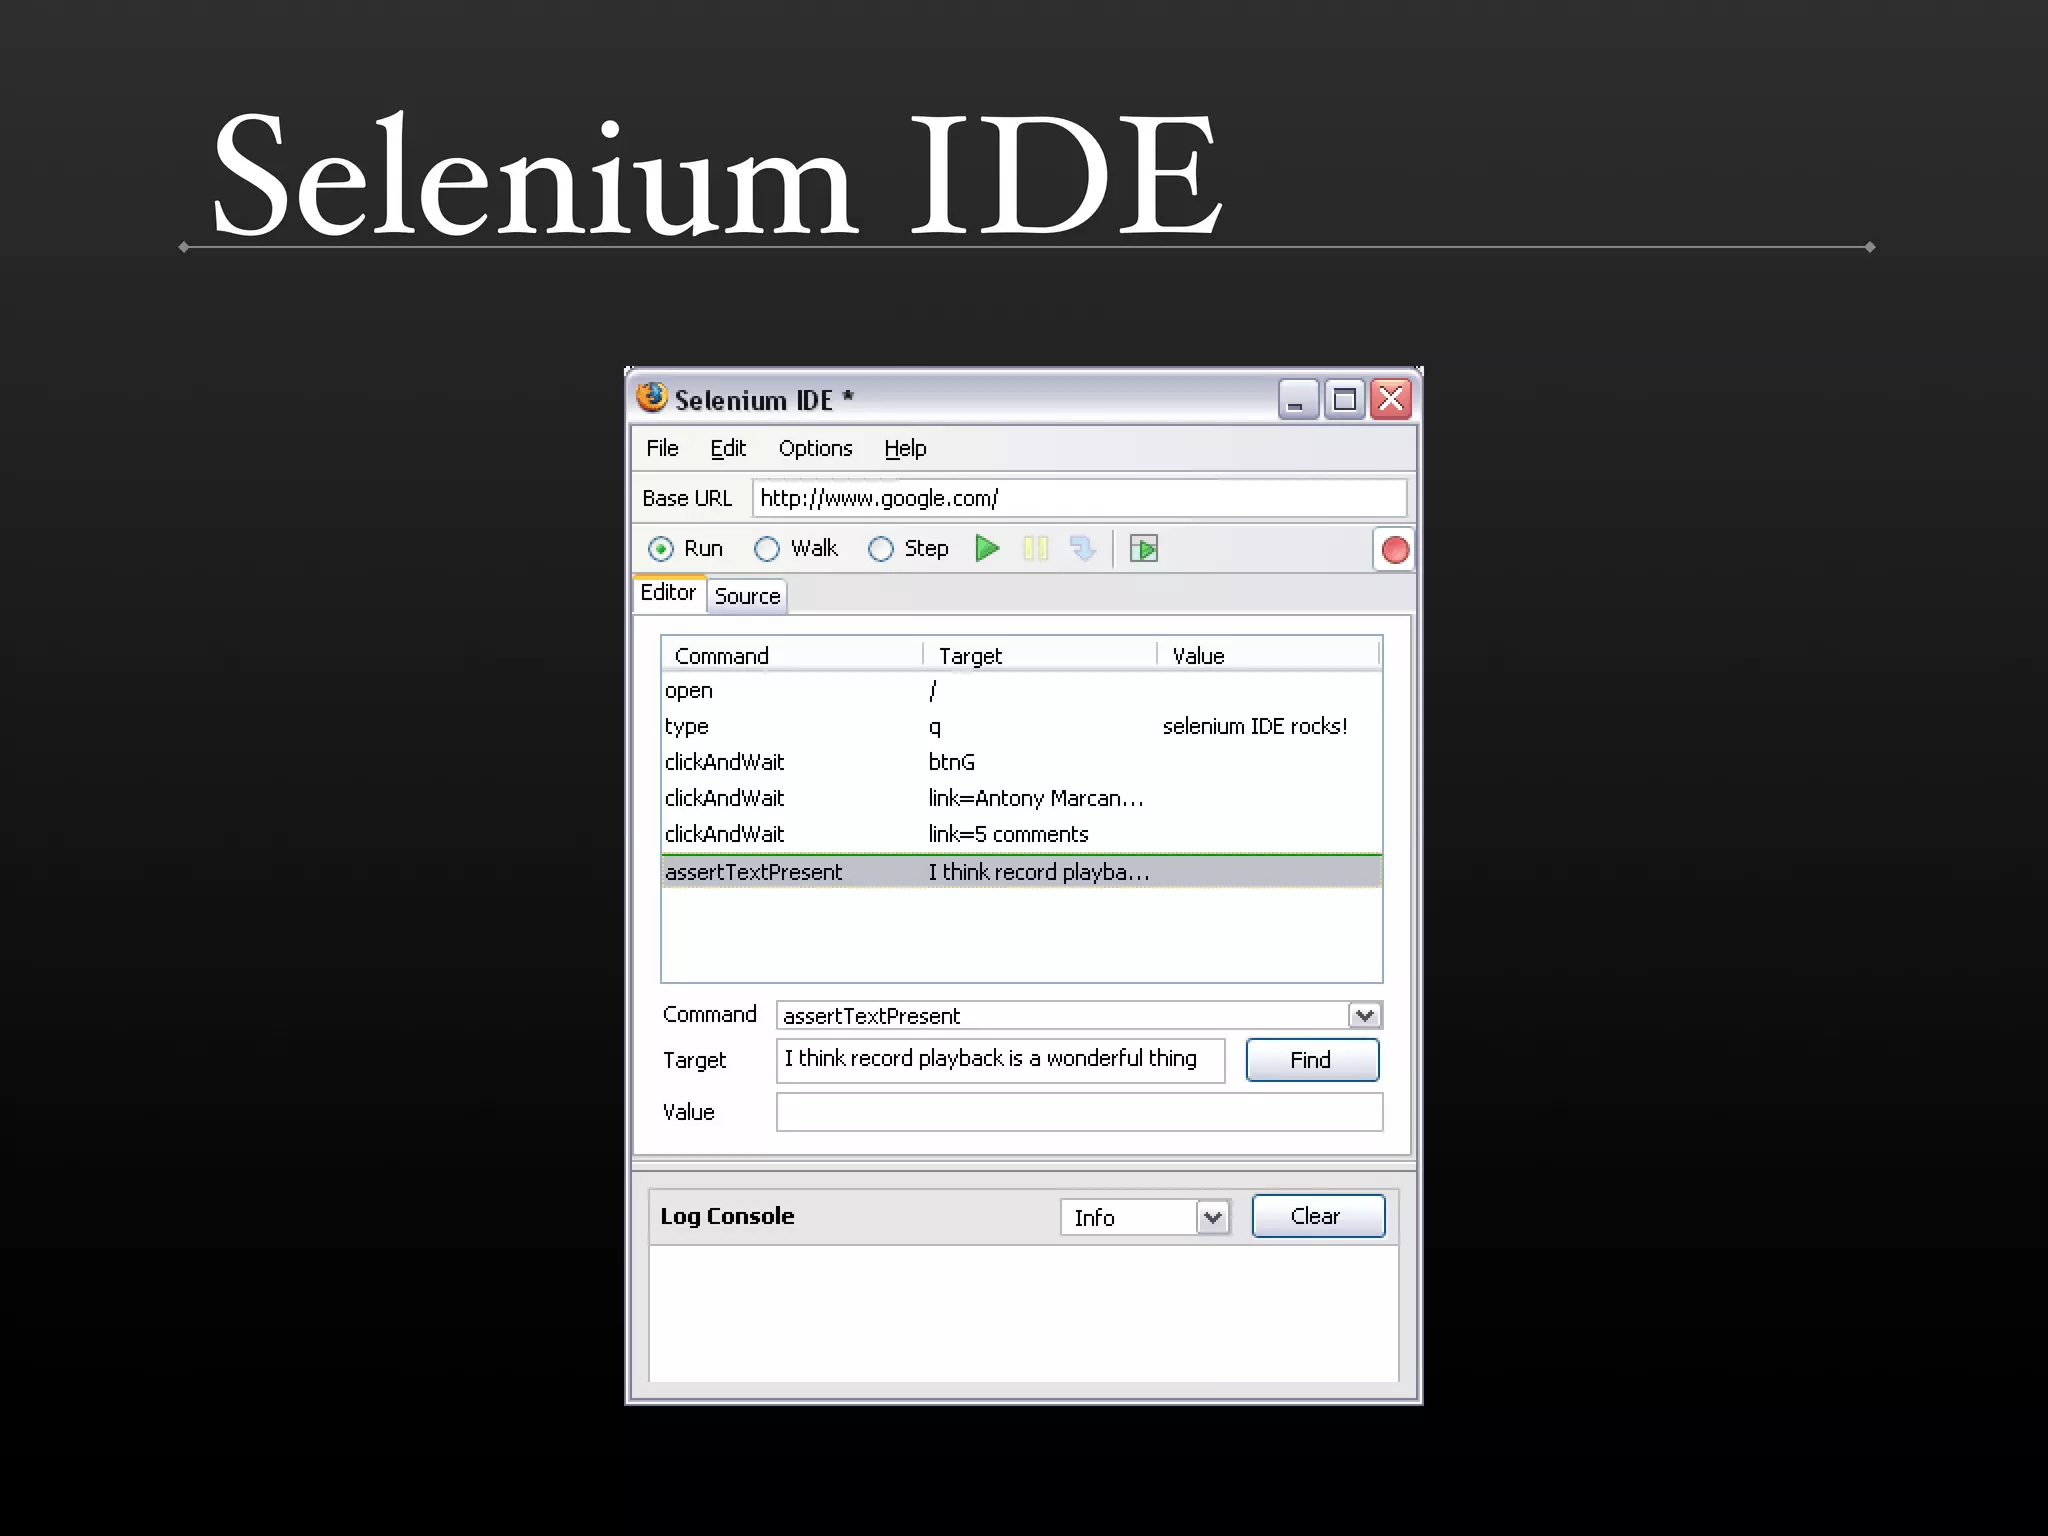Click the red Record button
2048x1536 pixels.
click(1394, 549)
